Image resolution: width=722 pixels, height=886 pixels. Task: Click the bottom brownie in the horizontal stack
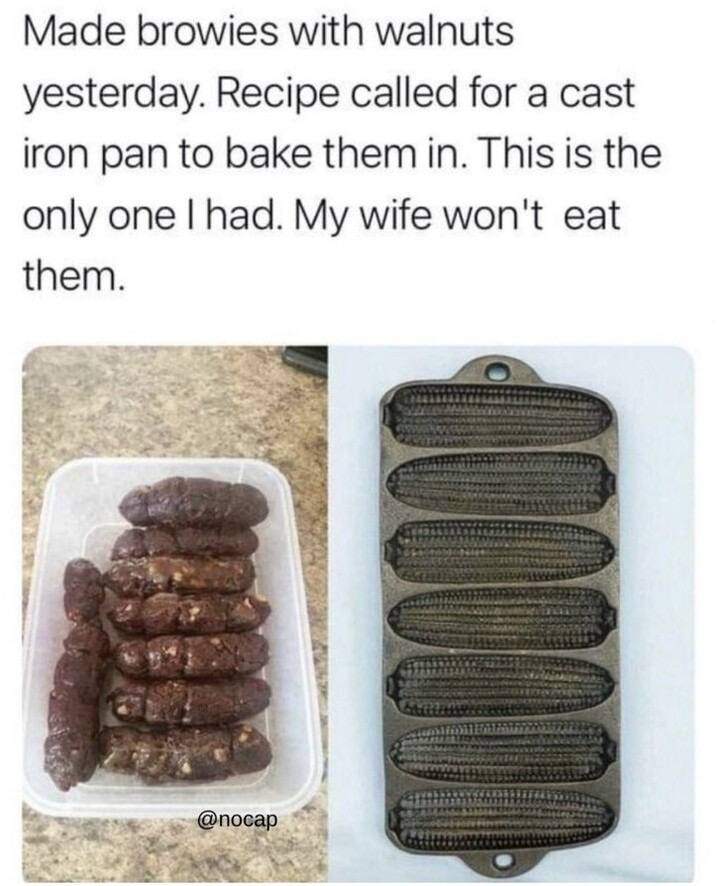click(188, 750)
